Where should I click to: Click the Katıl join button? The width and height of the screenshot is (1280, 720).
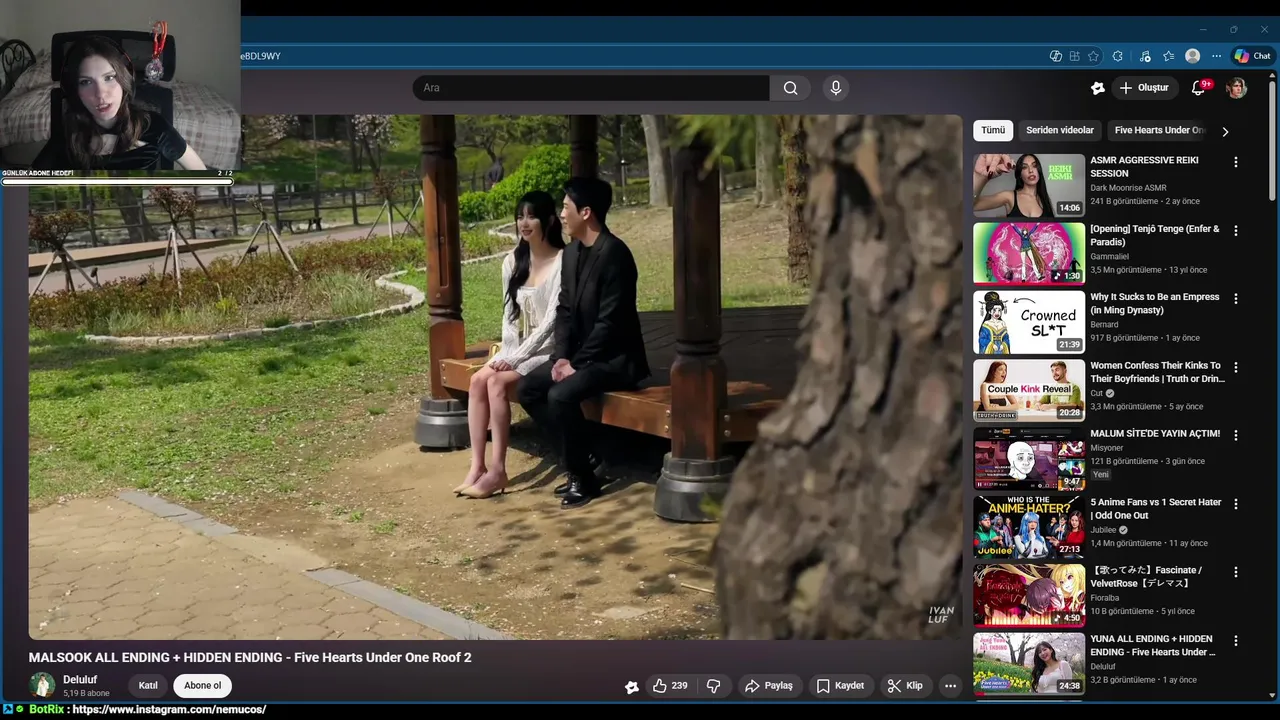point(148,686)
